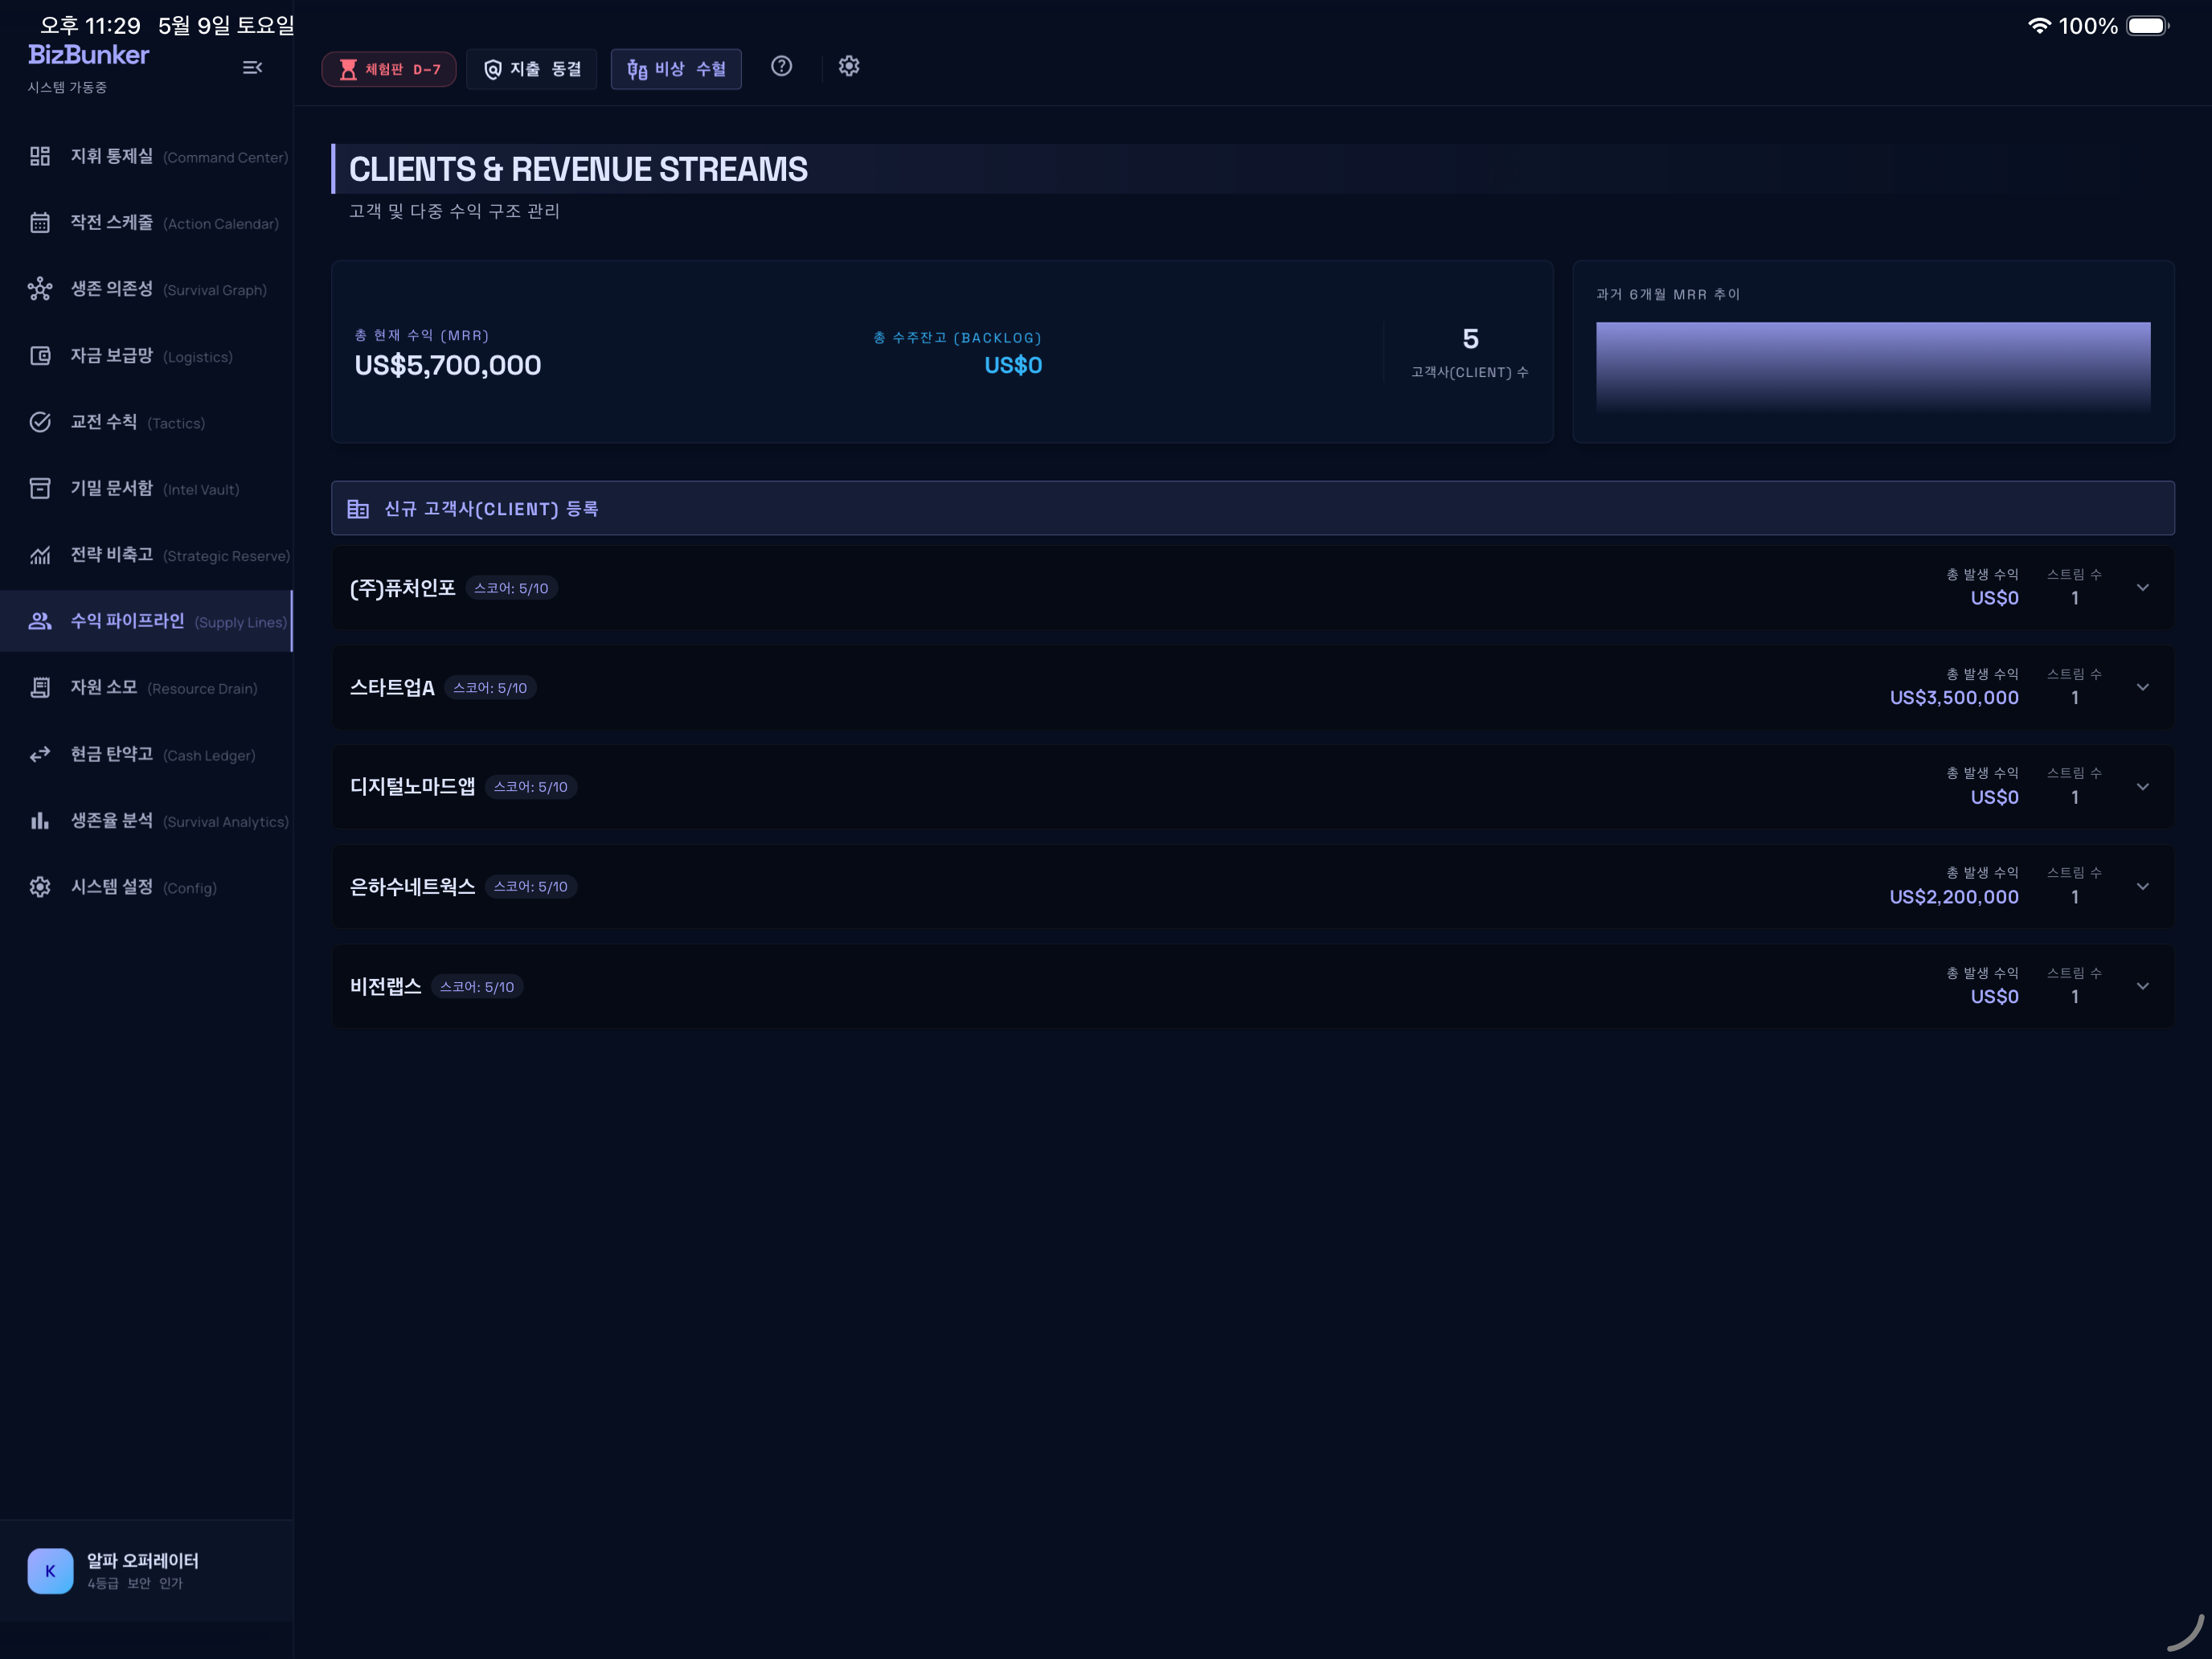The image size is (2212, 1659).
Task: Click the Logistics wallet icon
Action: (40, 356)
